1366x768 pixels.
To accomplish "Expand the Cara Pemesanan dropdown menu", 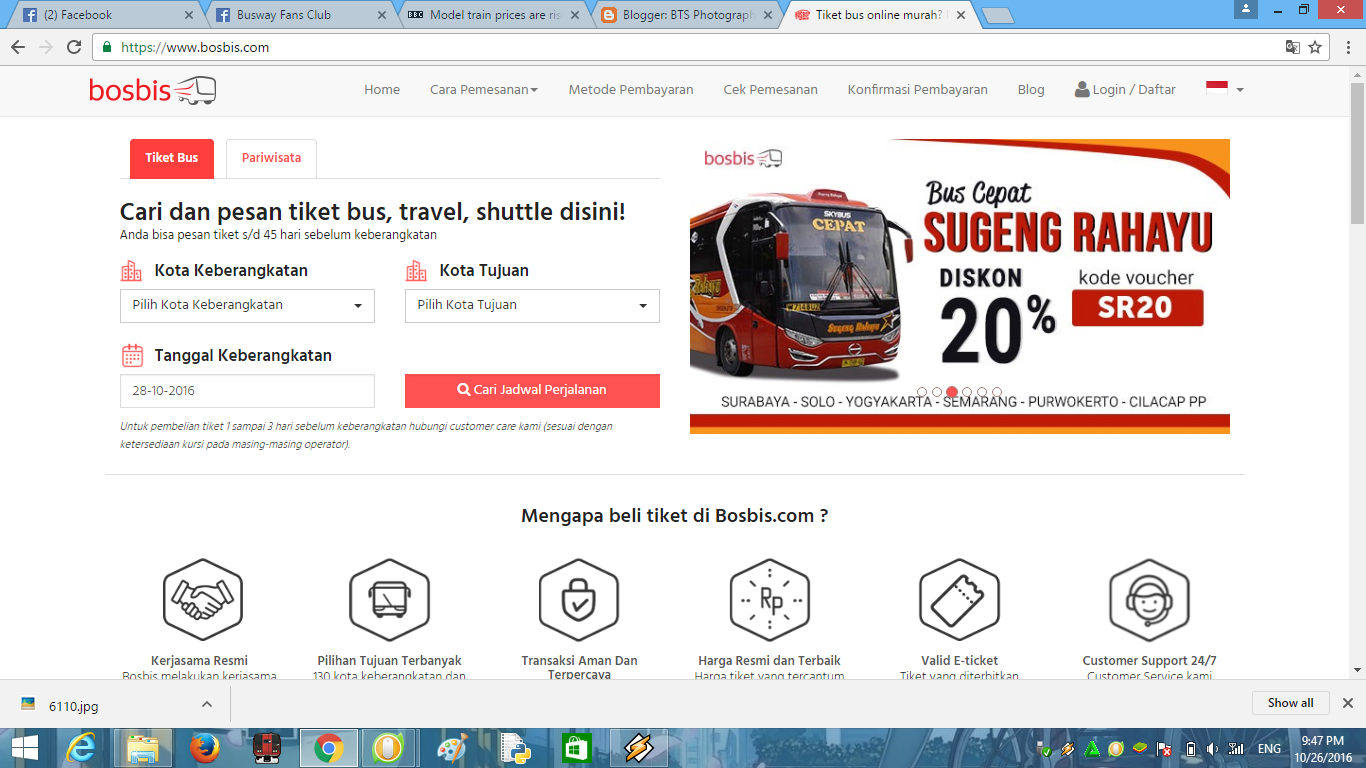I will 484,89.
